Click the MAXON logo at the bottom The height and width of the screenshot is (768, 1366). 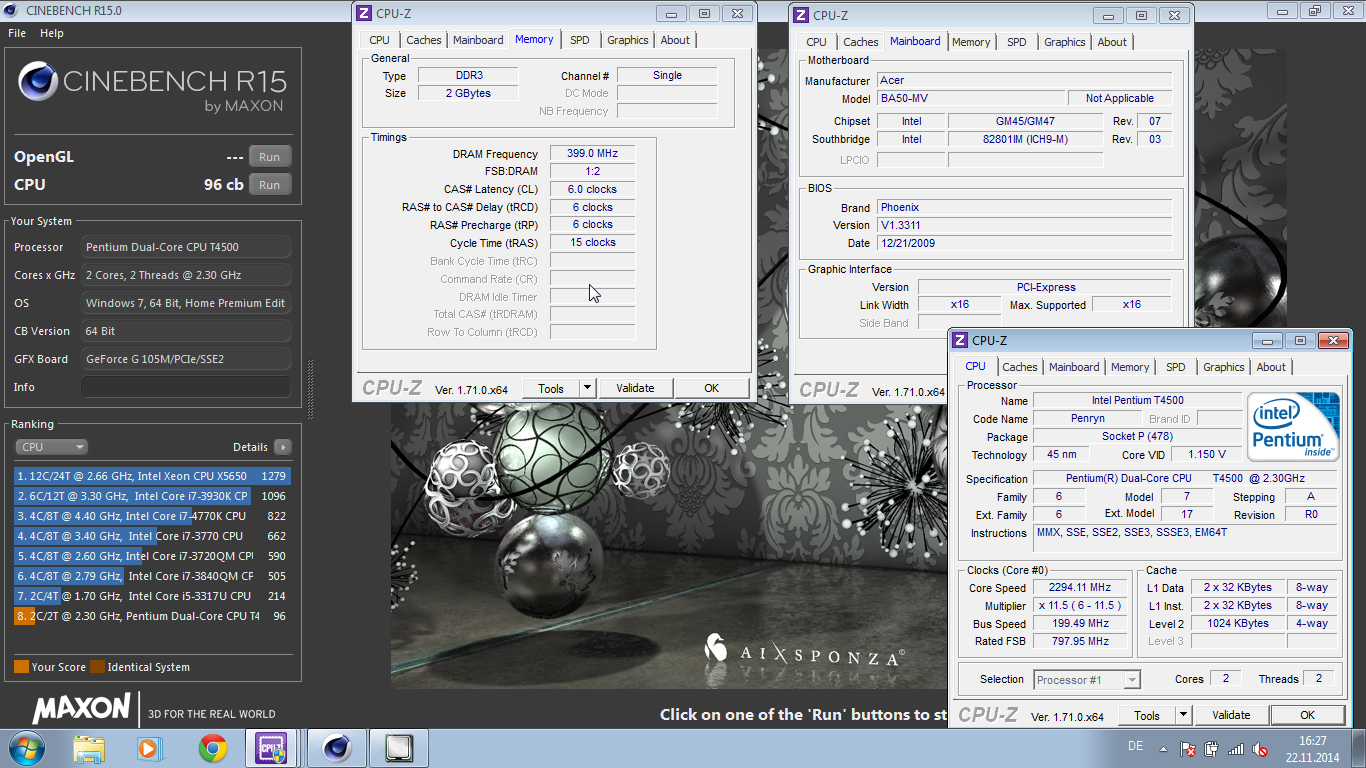(x=82, y=709)
